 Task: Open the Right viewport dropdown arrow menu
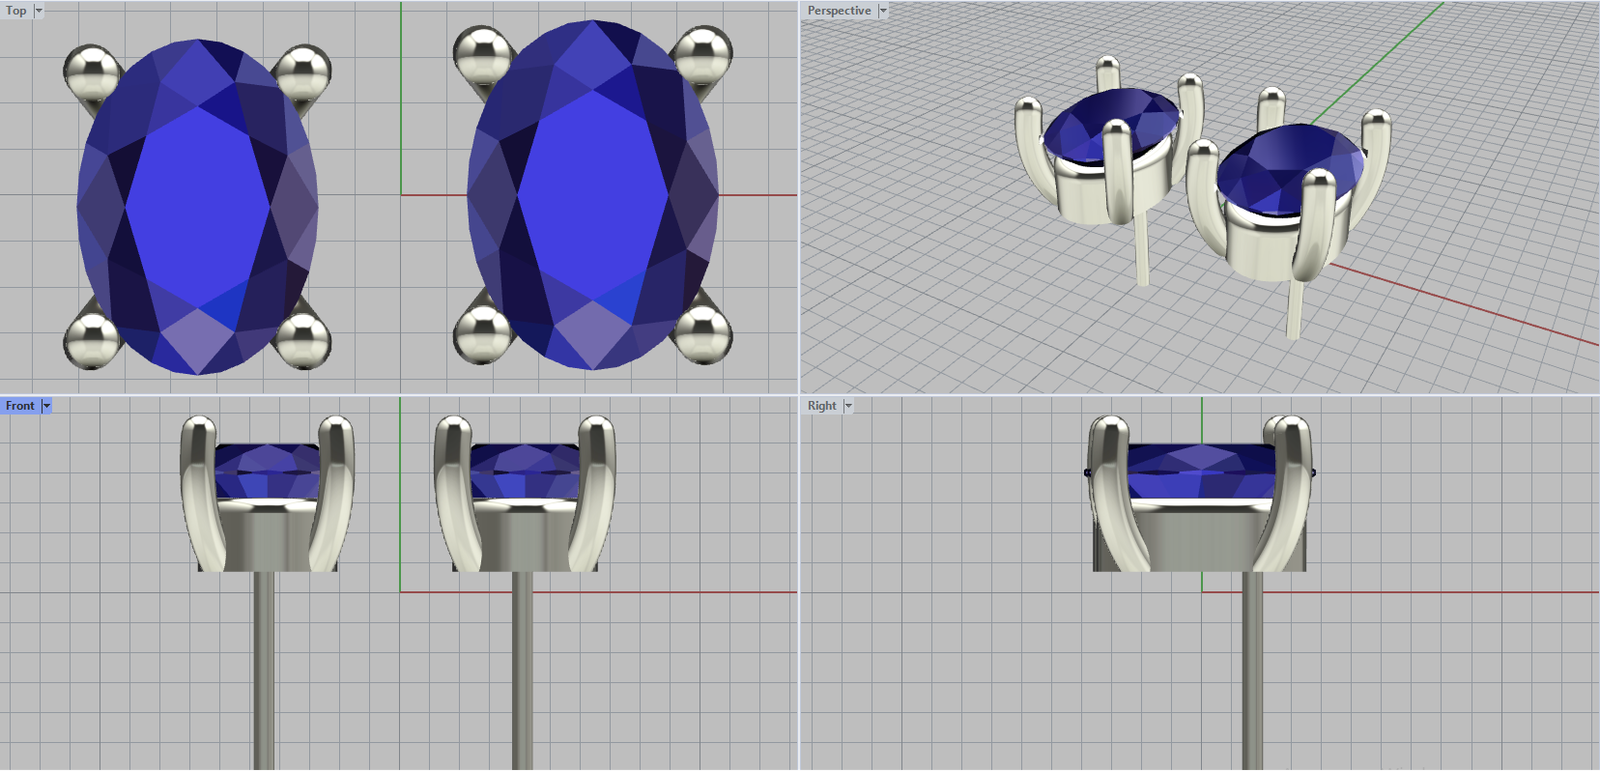point(848,406)
